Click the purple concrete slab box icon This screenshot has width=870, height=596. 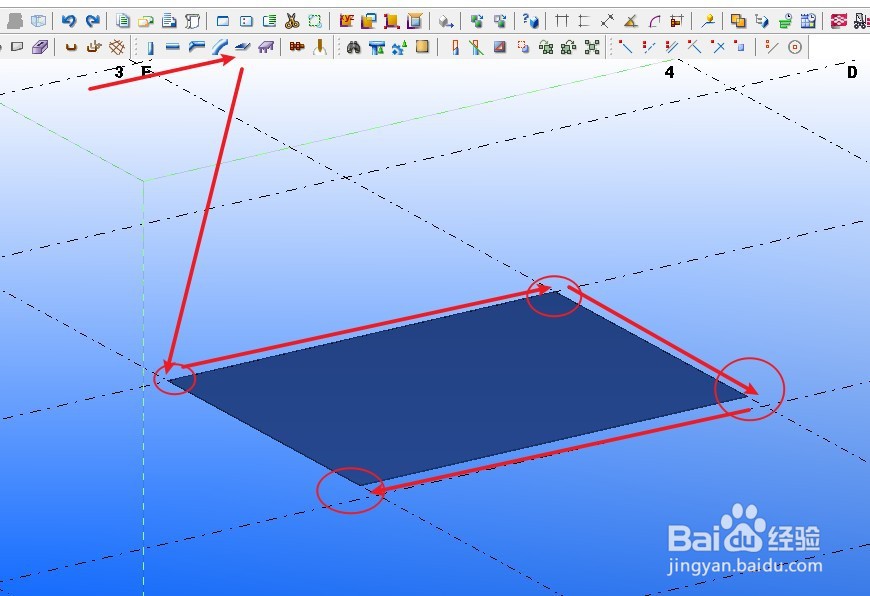39,47
